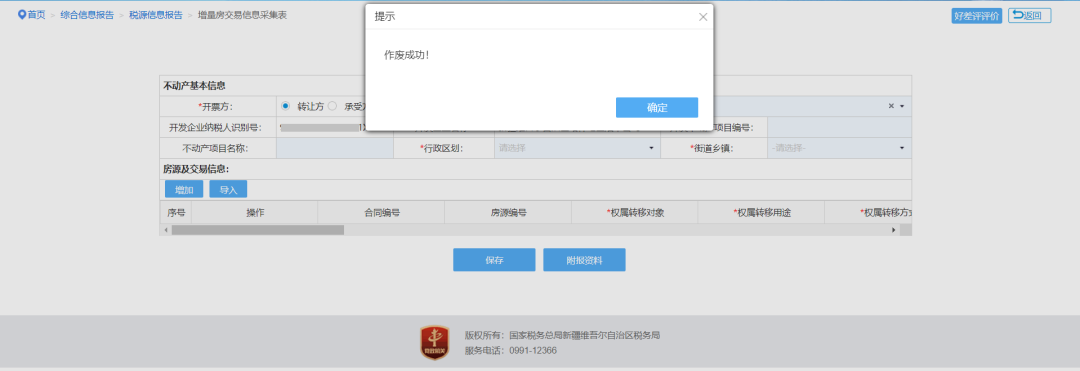1080x371 pixels.
Task: Click the 不动产项目名称 input field
Action: (x=335, y=148)
